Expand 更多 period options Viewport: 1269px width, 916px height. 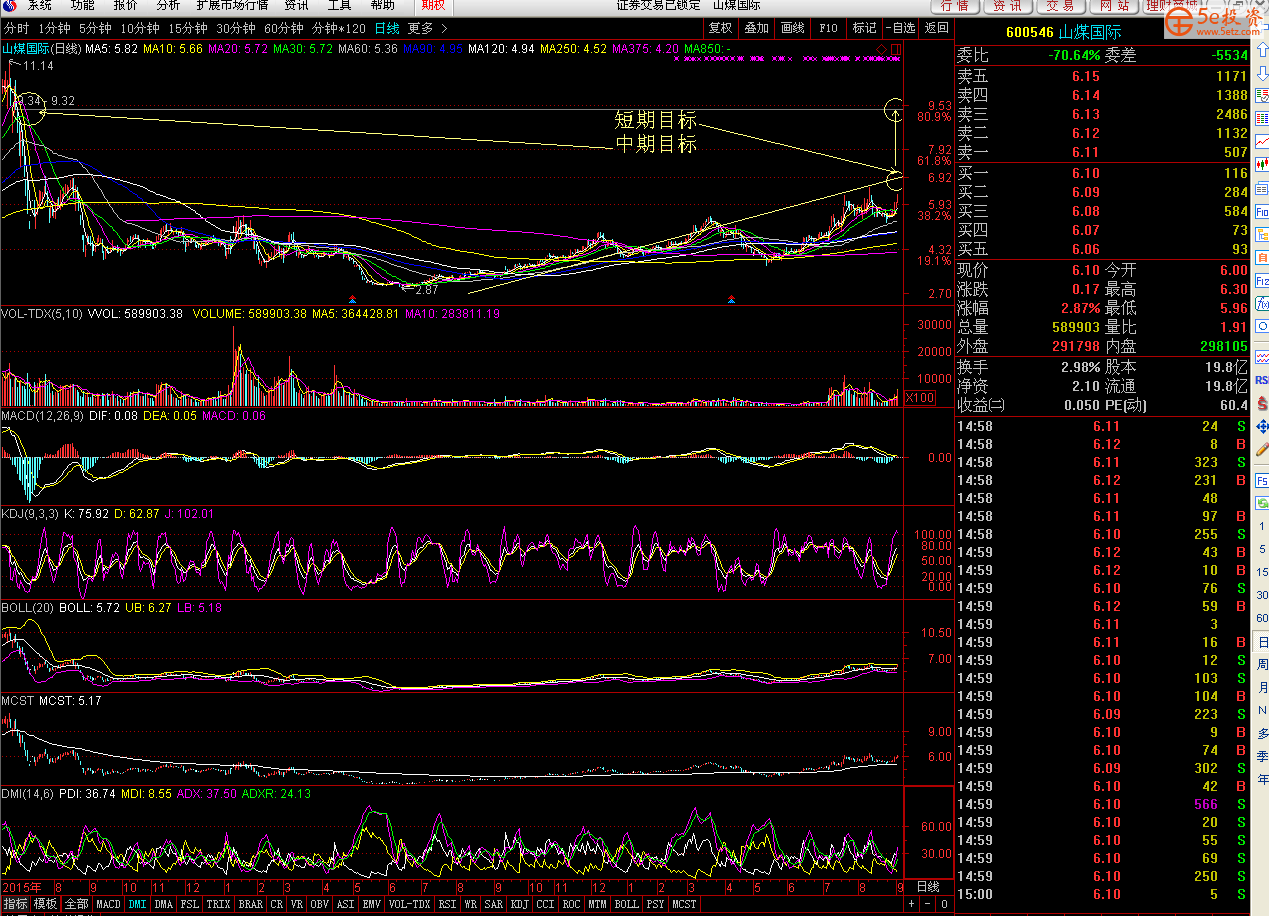point(427,28)
